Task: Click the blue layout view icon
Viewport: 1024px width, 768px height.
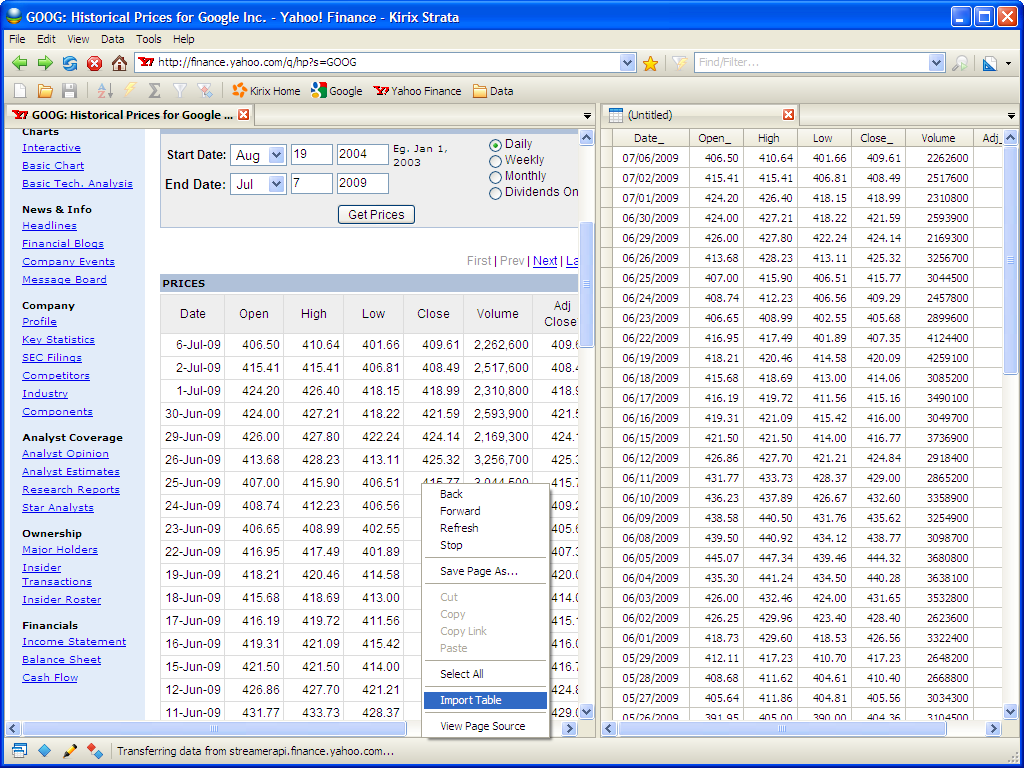Action: (x=990, y=63)
